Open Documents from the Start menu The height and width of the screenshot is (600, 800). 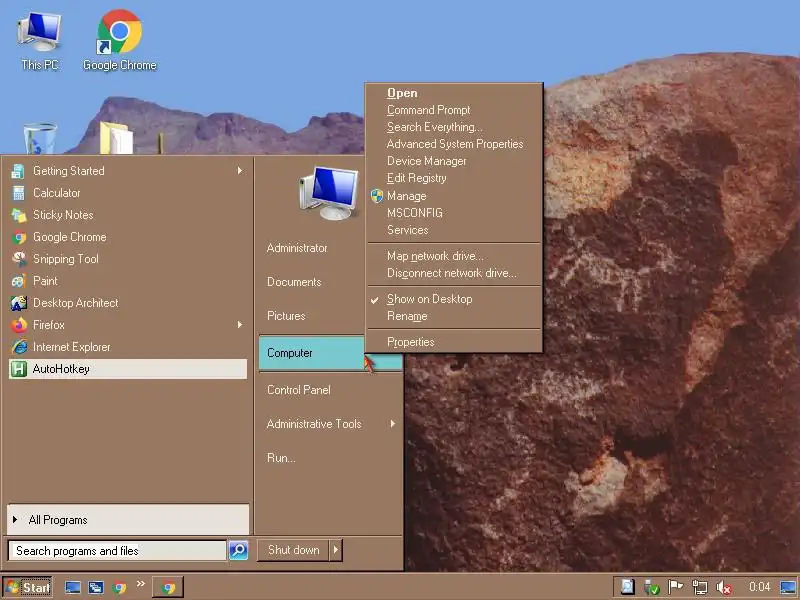coord(294,282)
